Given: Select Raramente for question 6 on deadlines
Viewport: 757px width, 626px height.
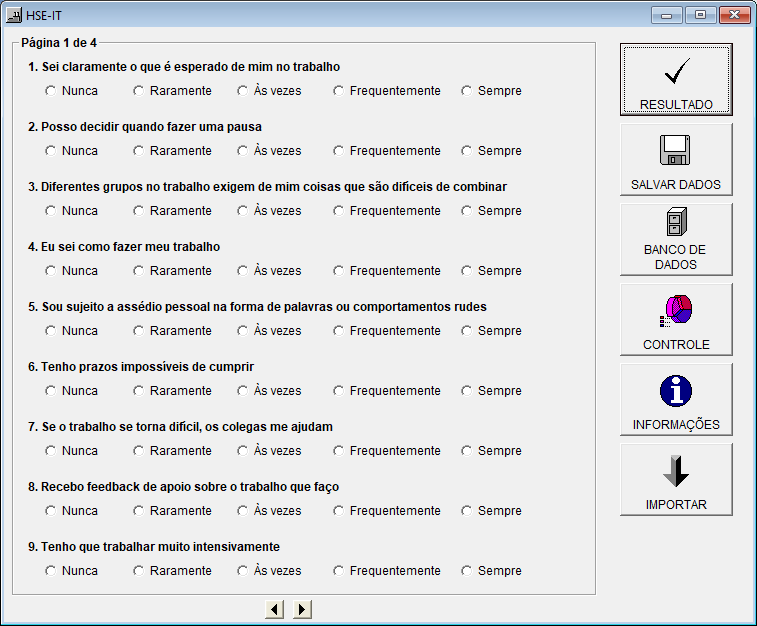Looking at the screenshot, I should coord(139,391).
